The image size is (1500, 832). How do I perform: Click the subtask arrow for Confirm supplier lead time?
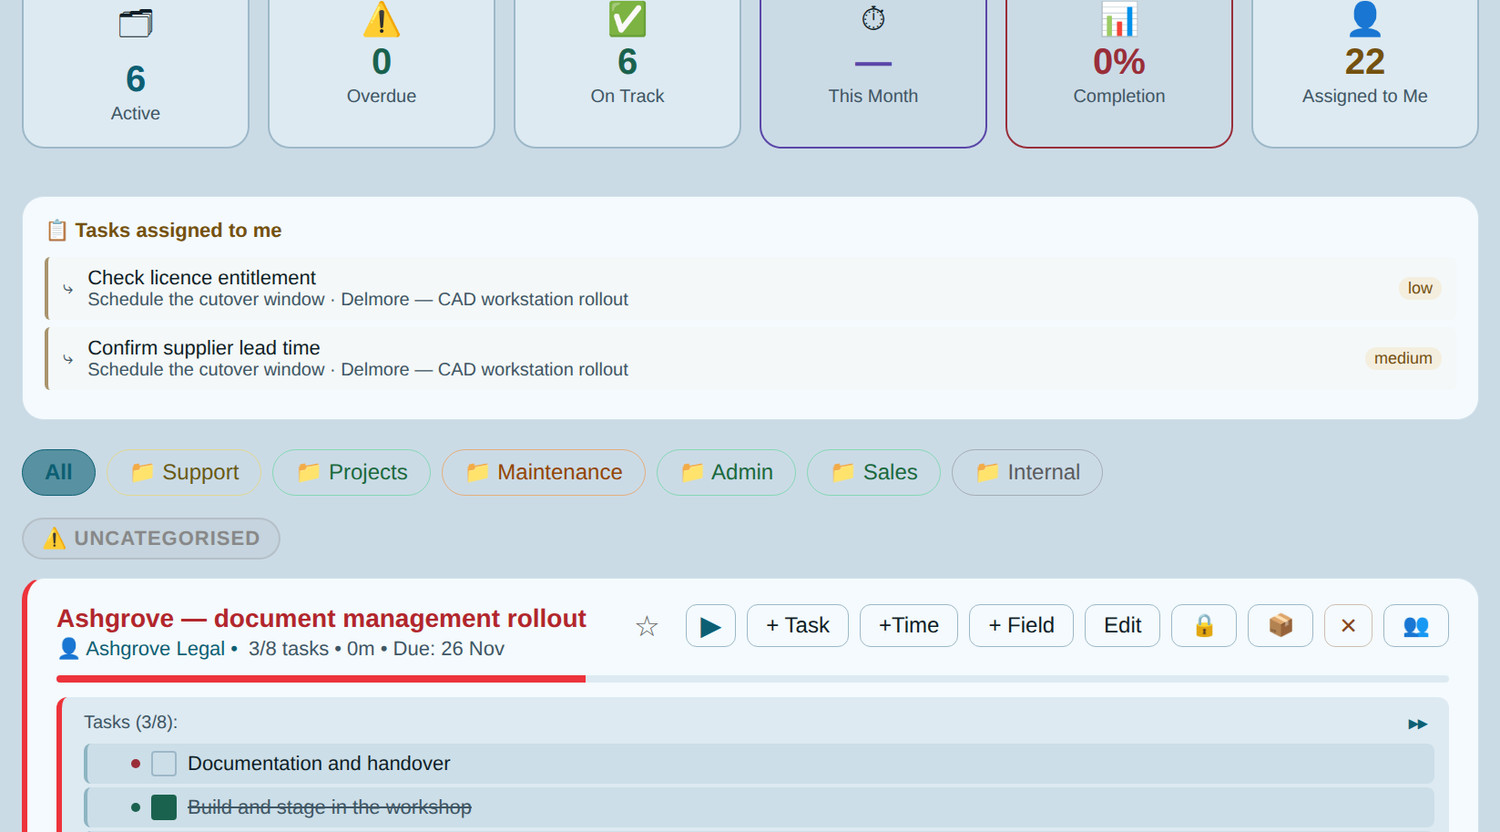tap(68, 359)
